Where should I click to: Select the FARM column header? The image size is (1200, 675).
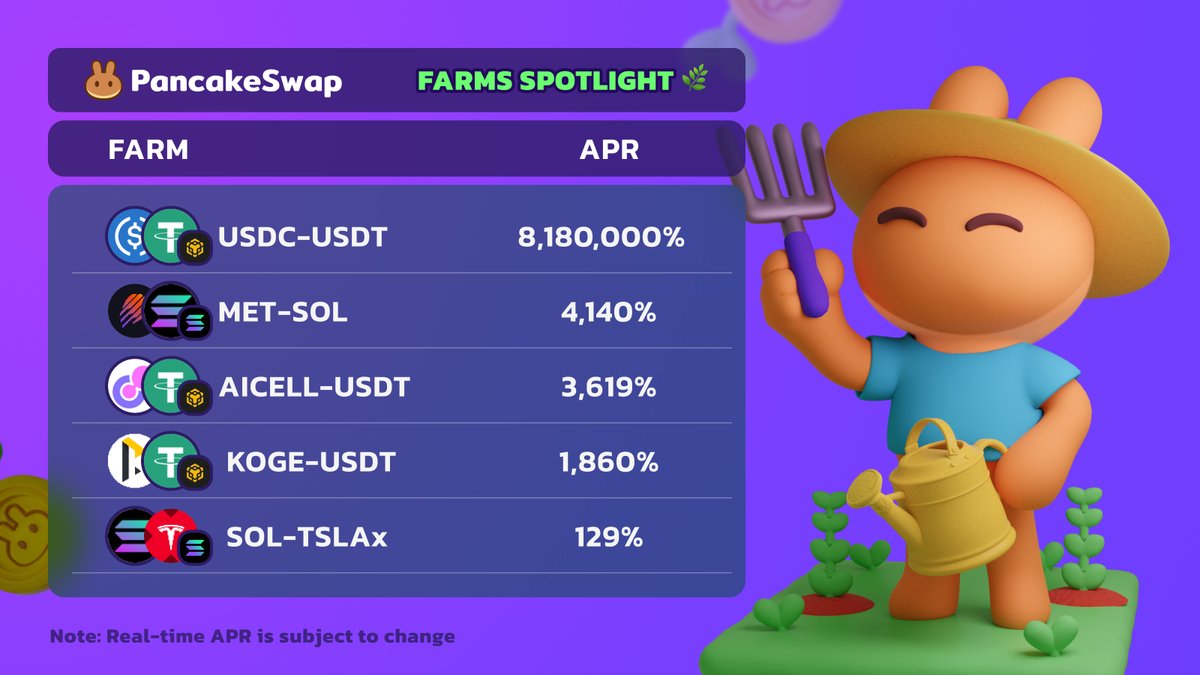[x=148, y=150]
